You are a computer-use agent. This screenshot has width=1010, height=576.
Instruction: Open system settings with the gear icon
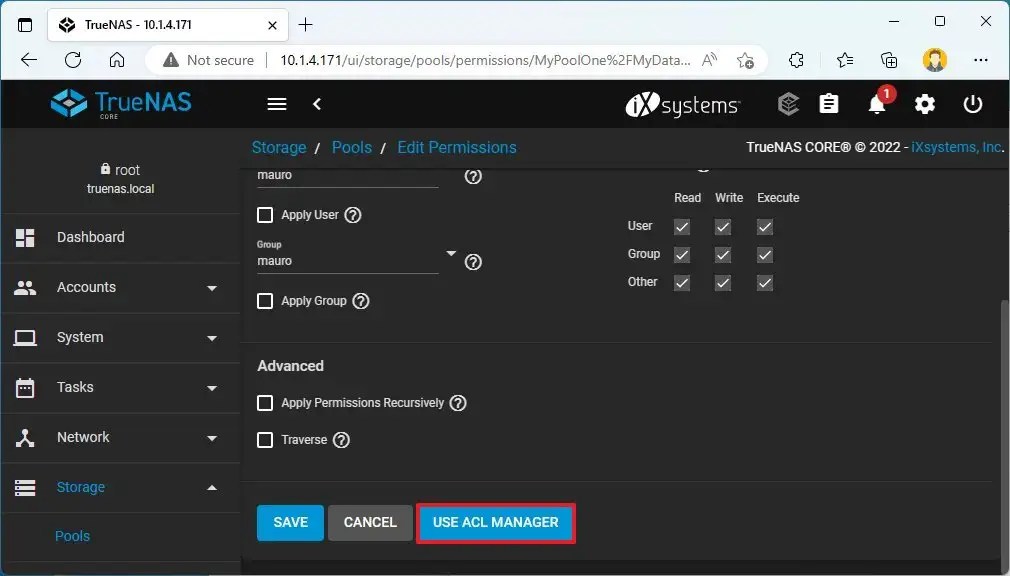coord(925,104)
